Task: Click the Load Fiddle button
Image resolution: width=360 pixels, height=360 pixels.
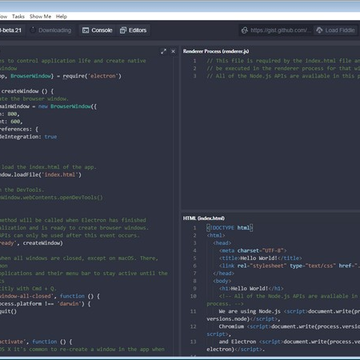Action: pyautogui.click(x=335, y=30)
